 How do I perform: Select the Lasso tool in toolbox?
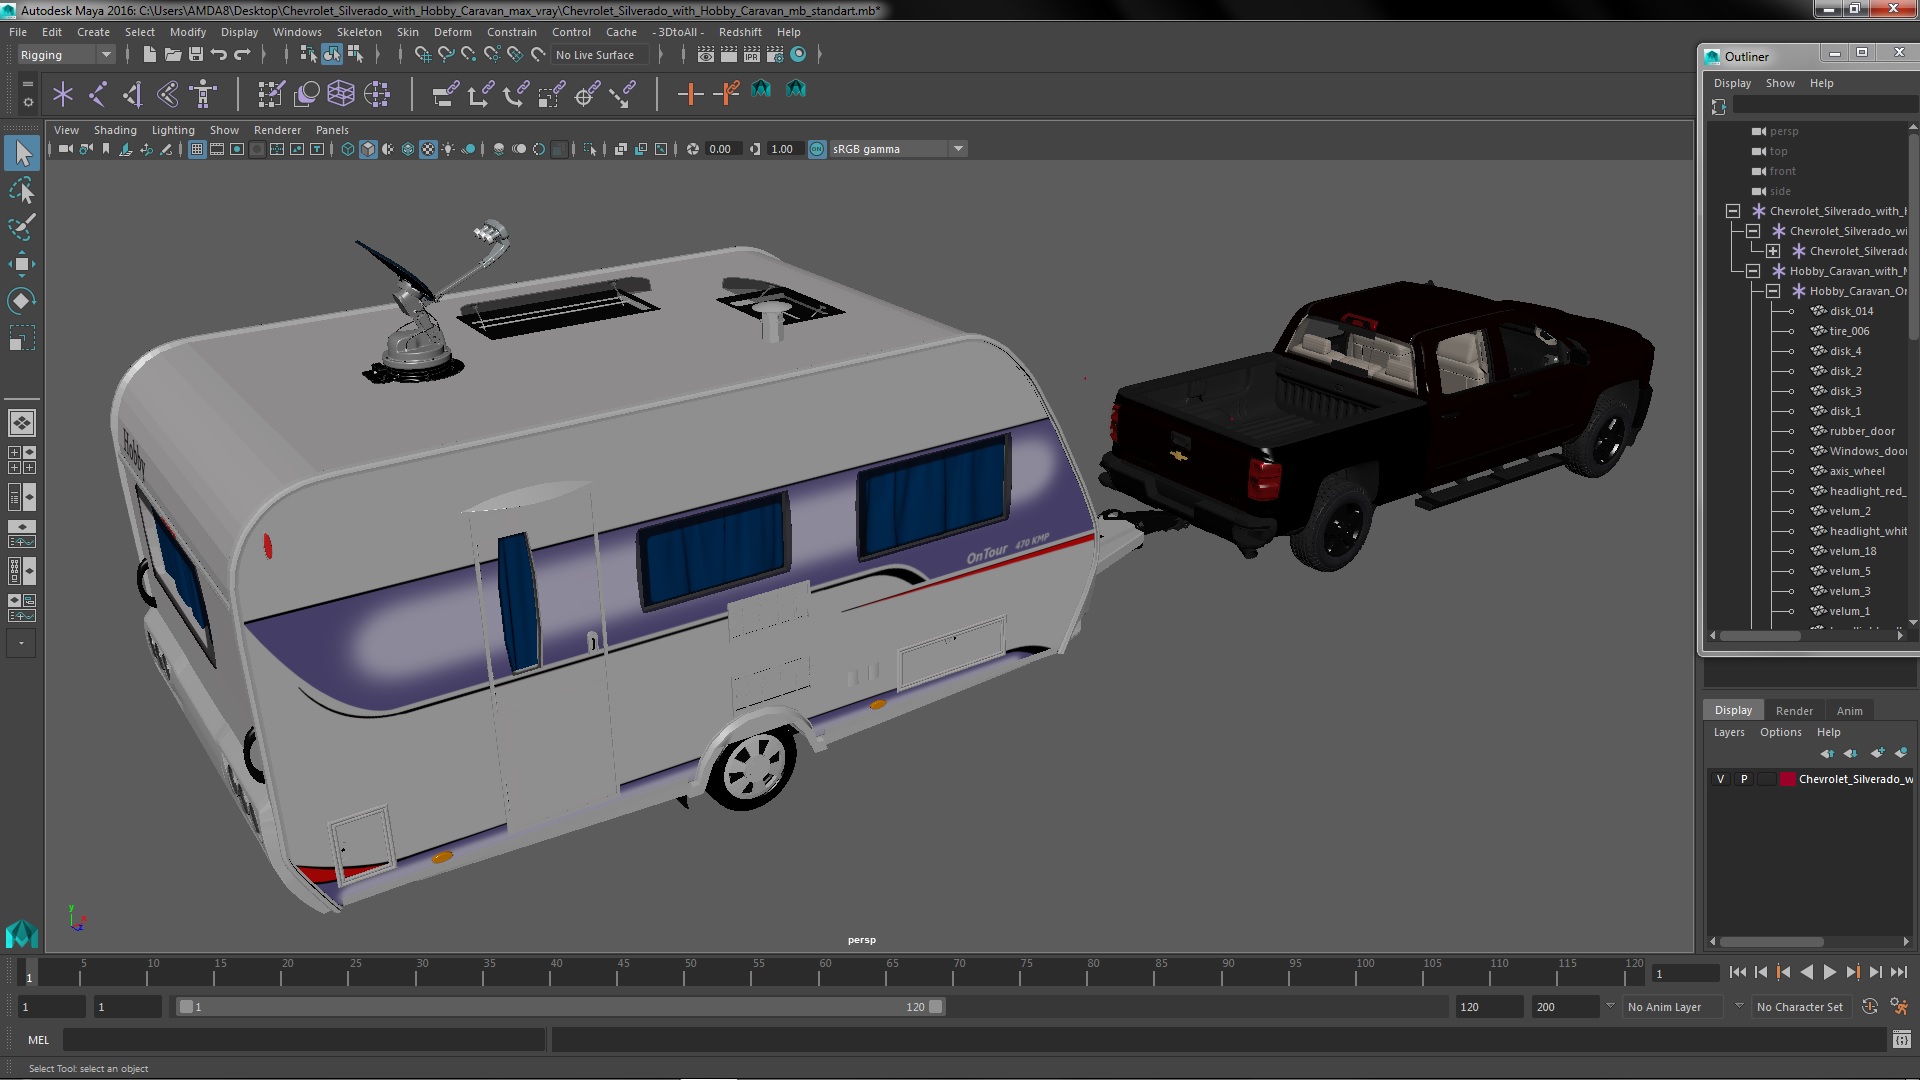coord(21,190)
